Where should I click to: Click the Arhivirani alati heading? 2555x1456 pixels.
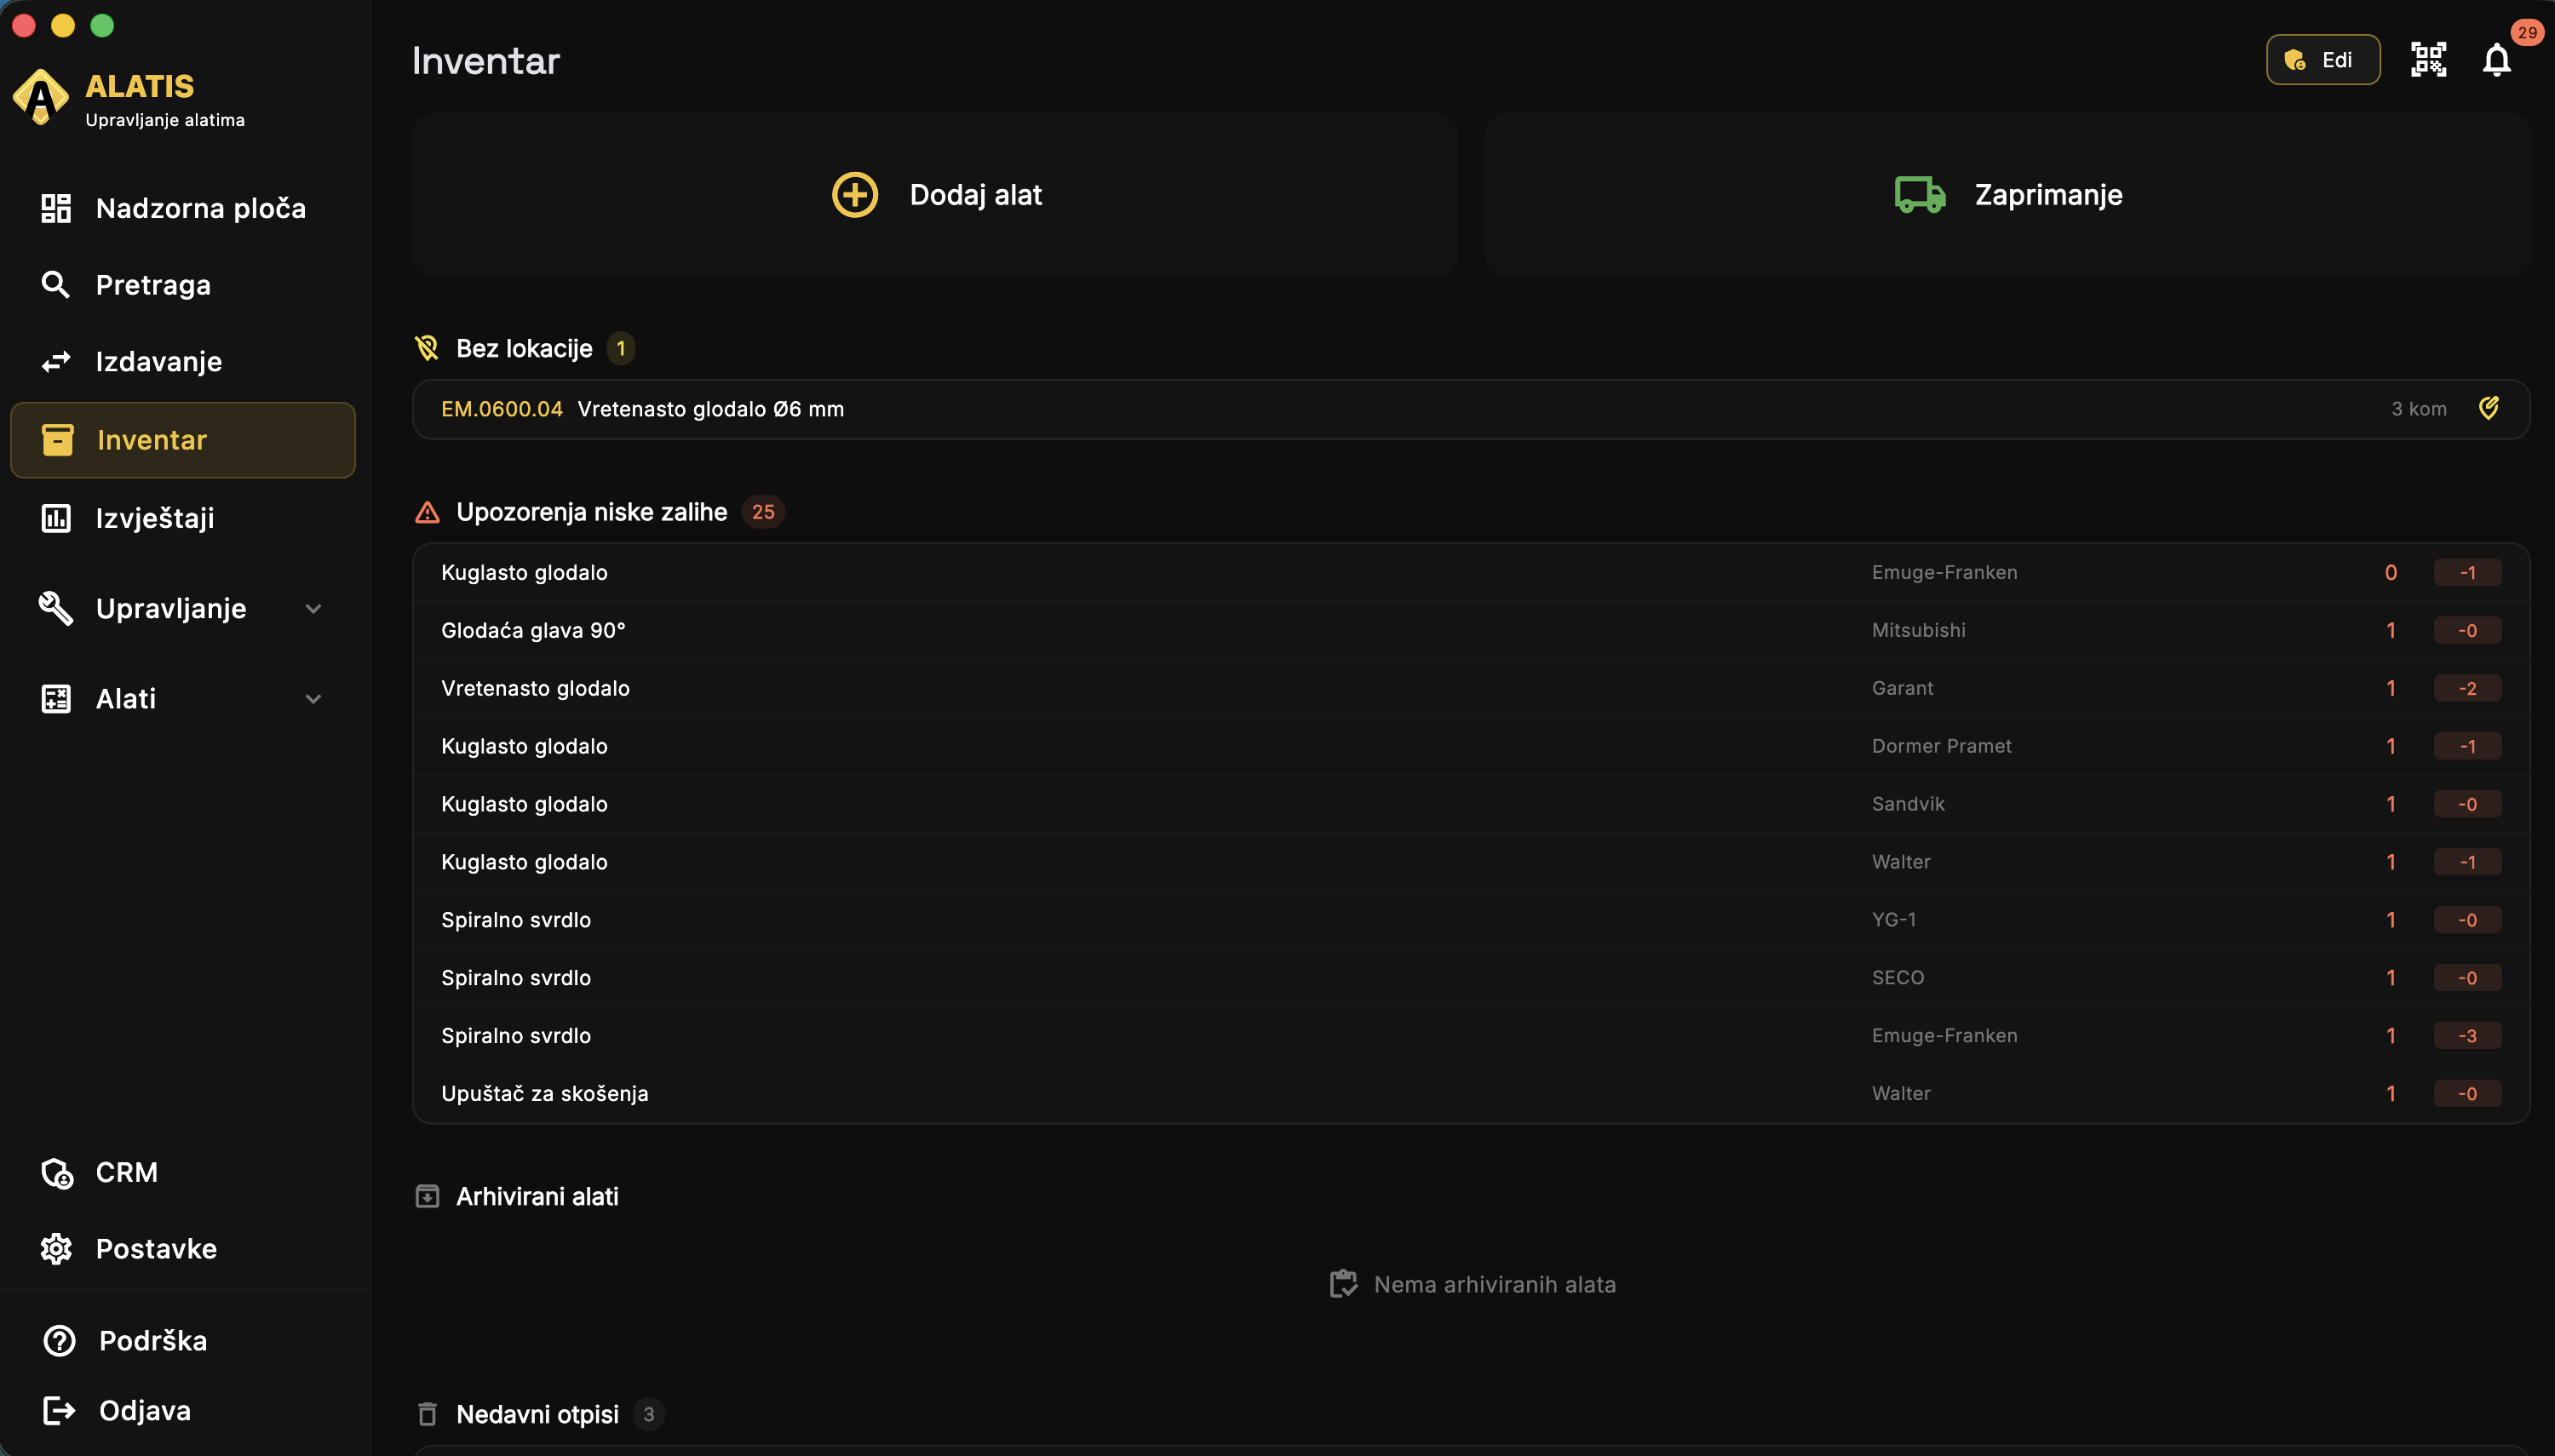538,1197
